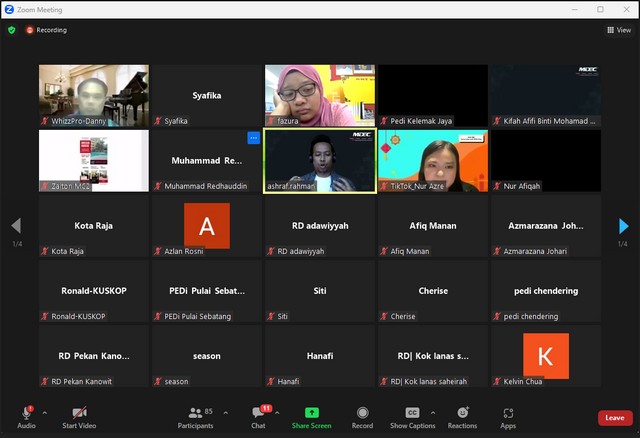
Task: Expand options arrow next to Participants
Action: click(225, 412)
